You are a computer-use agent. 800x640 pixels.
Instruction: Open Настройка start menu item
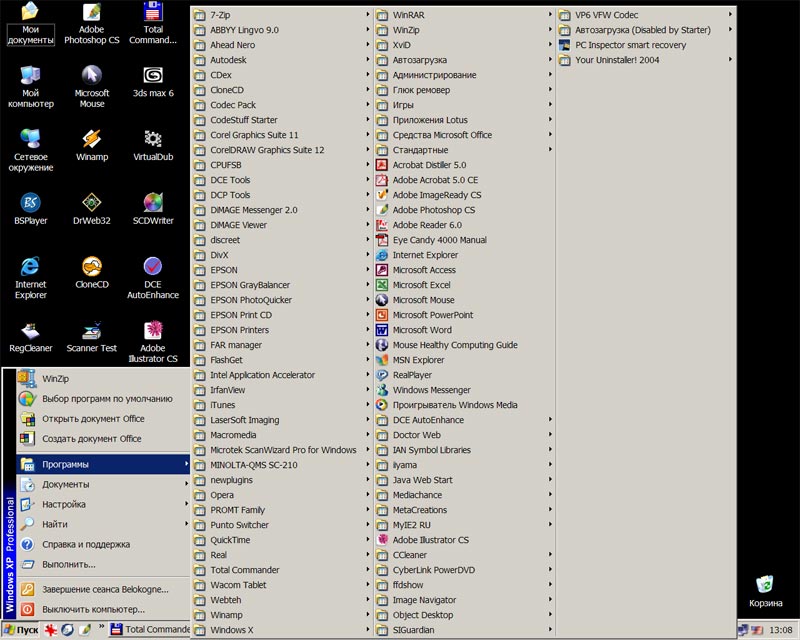103,504
